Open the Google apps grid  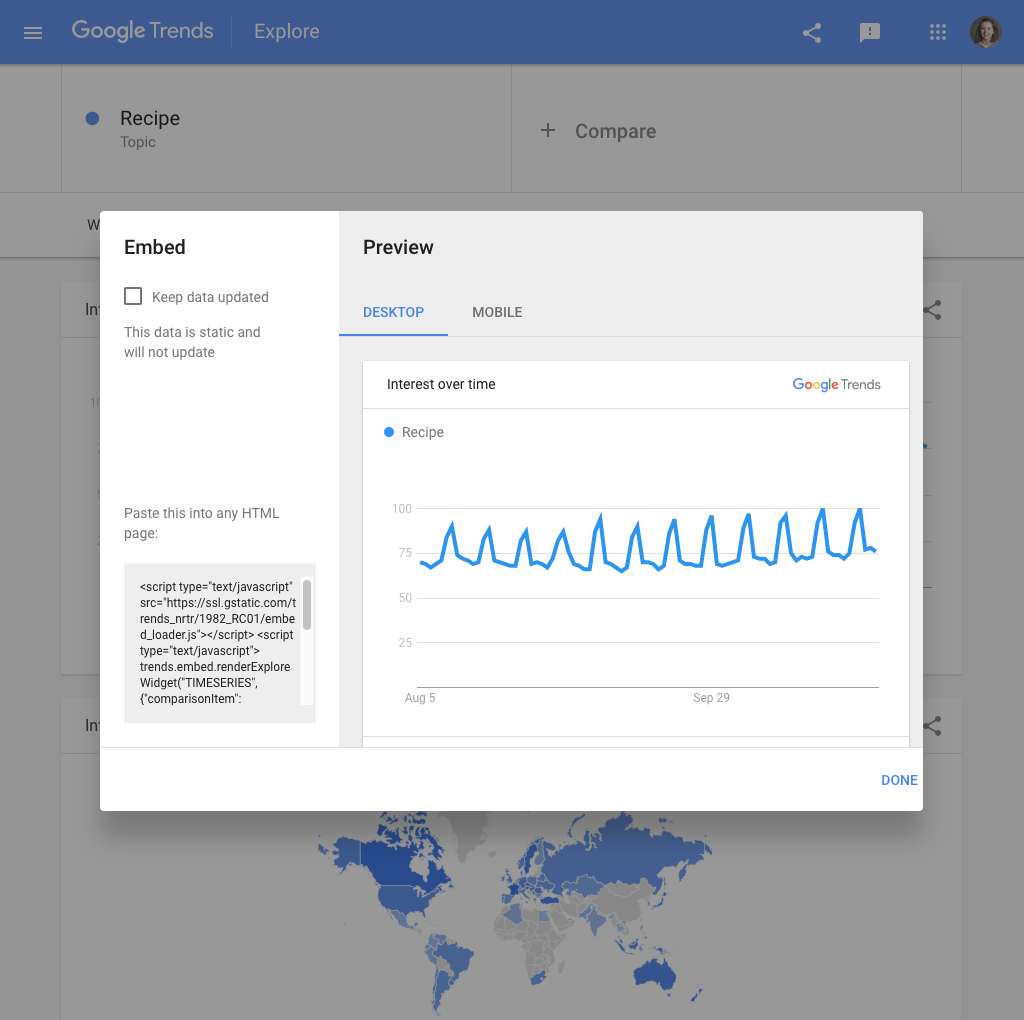pyautogui.click(x=938, y=32)
